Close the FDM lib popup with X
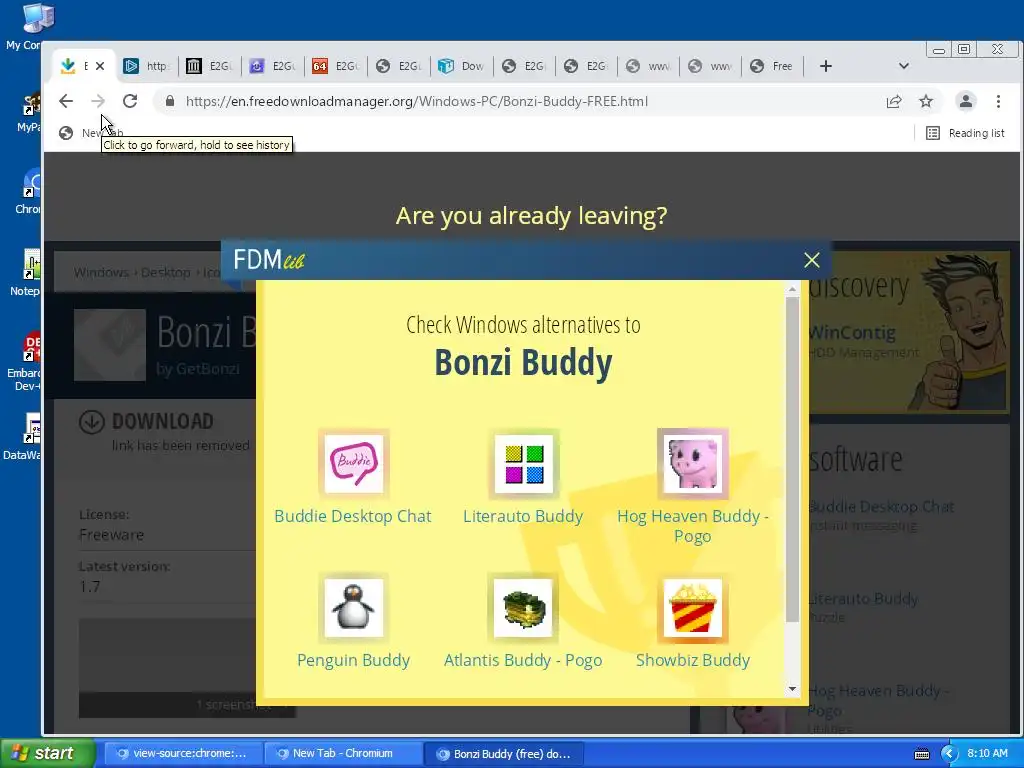Image resolution: width=1024 pixels, height=768 pixels. [812, 260]
